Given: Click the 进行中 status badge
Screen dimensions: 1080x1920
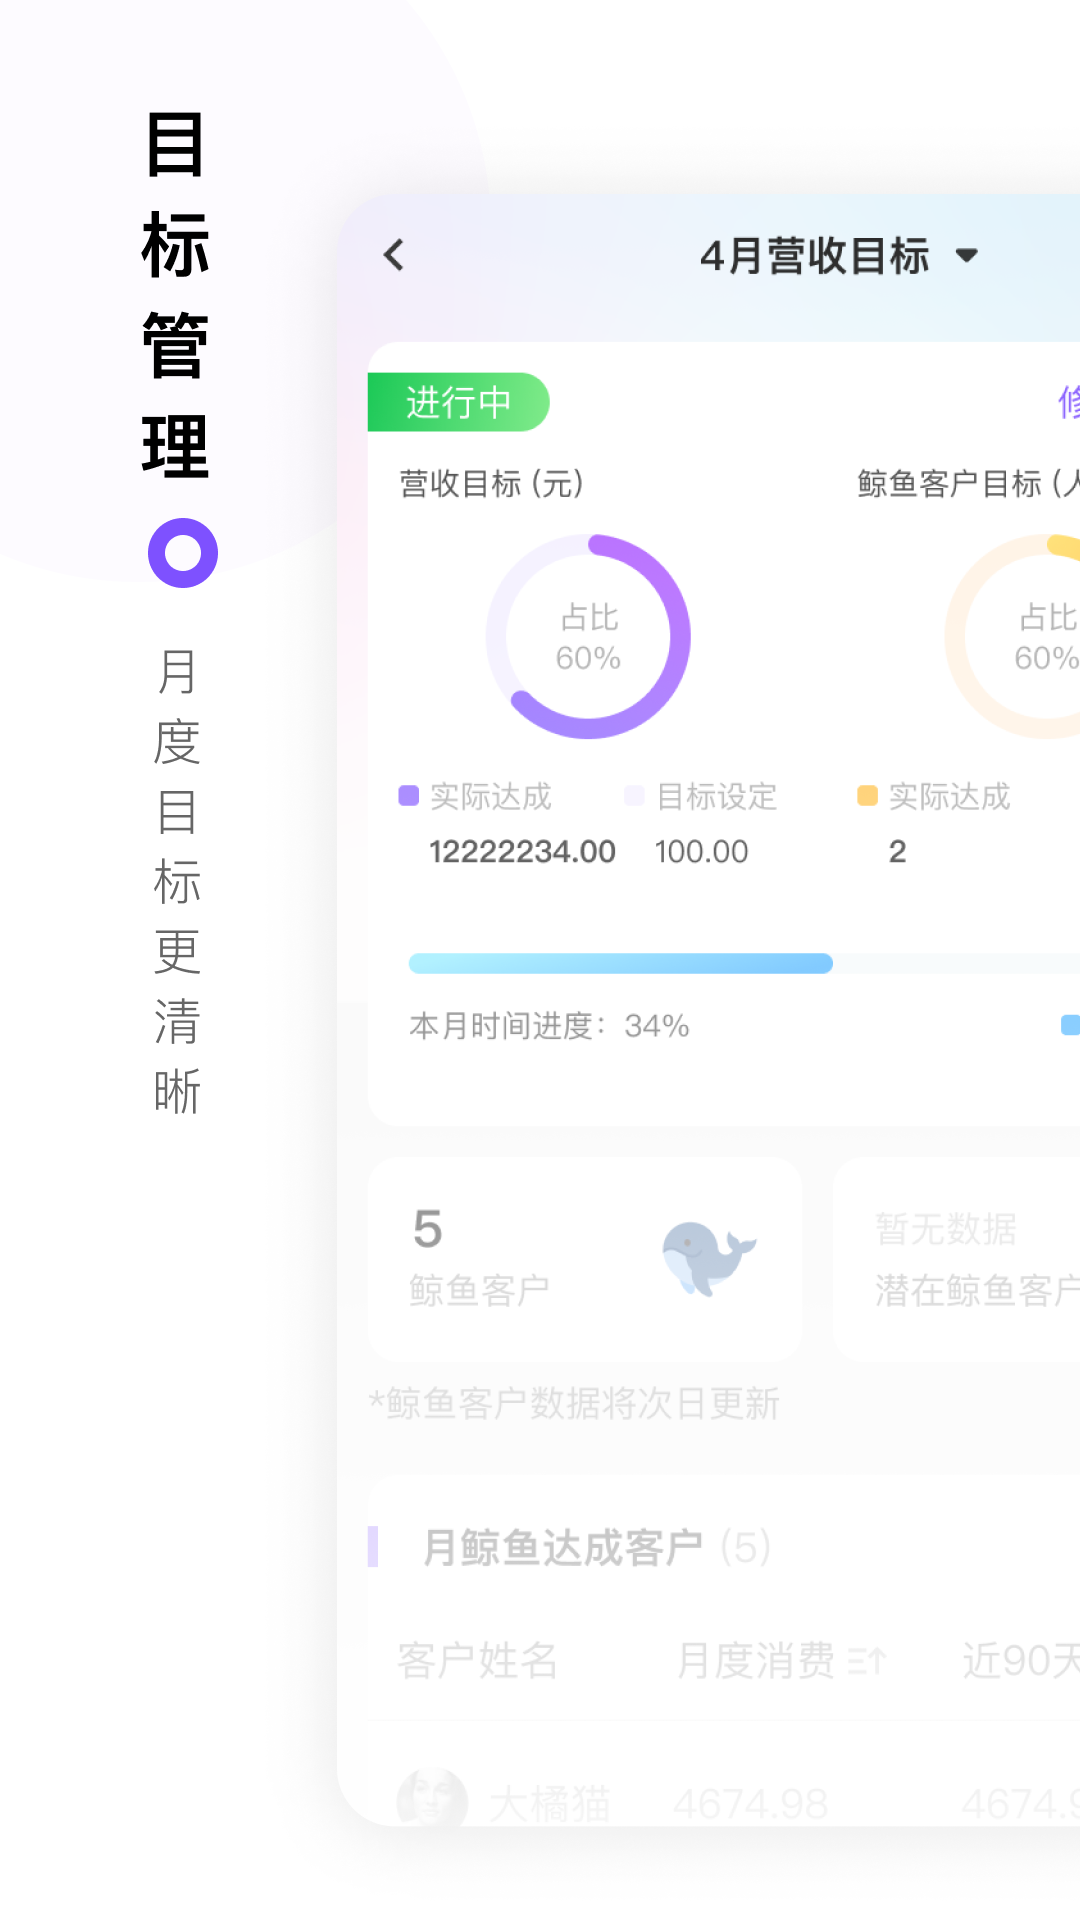Looking at the screenshot, I should [x=459, y=403].
